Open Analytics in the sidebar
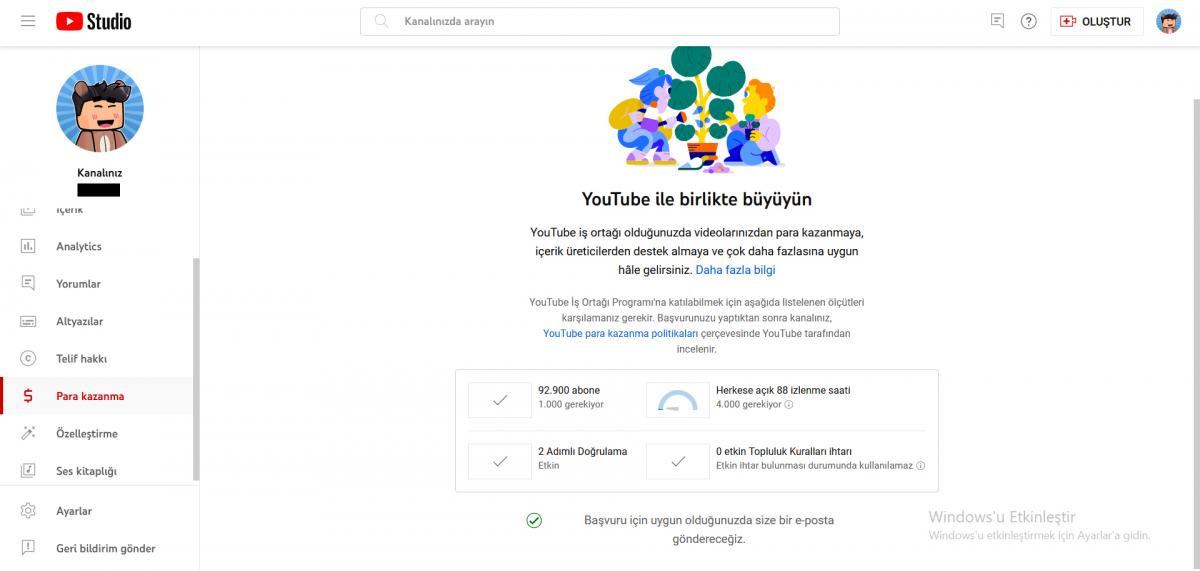The image size is (1200, 571). tap(97, 246)
